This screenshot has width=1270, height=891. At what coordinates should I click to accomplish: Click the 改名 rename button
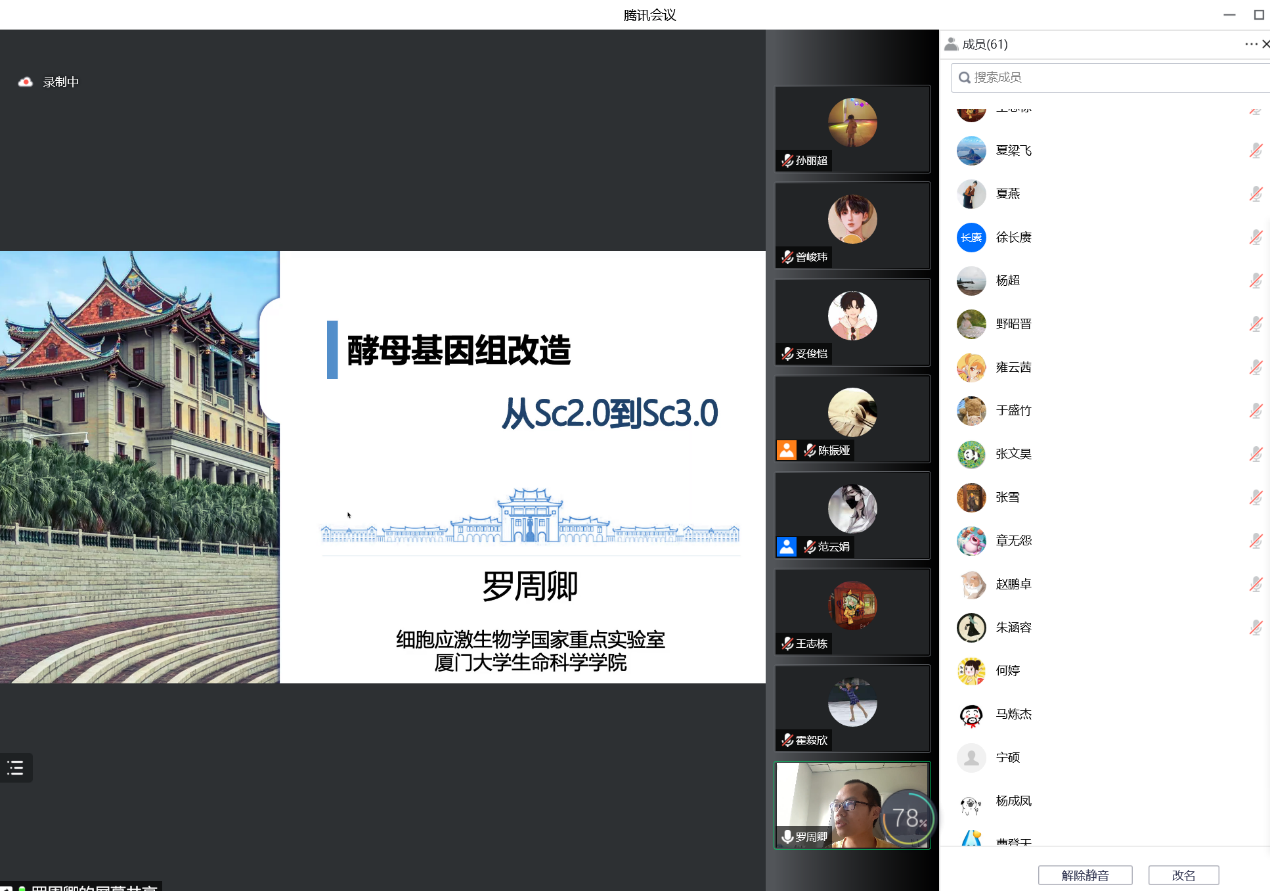(1184, 875)
